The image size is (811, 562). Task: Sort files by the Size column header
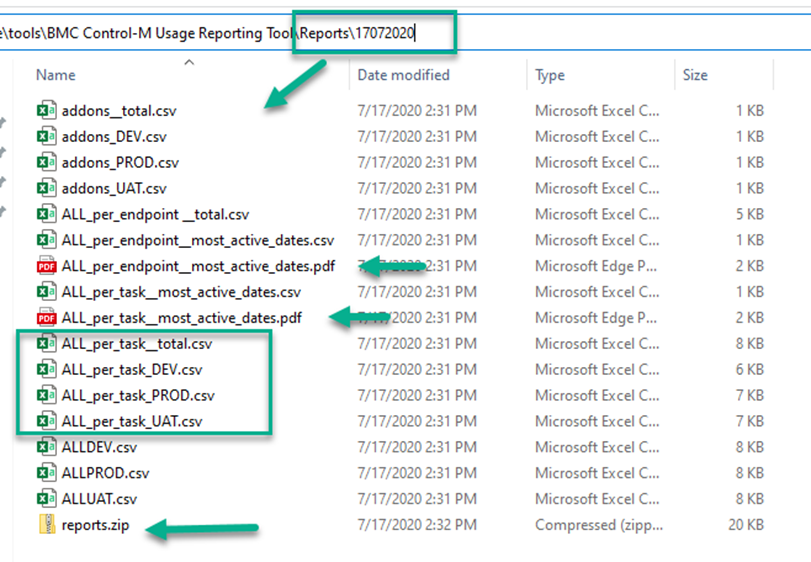(x=695, y=75)
